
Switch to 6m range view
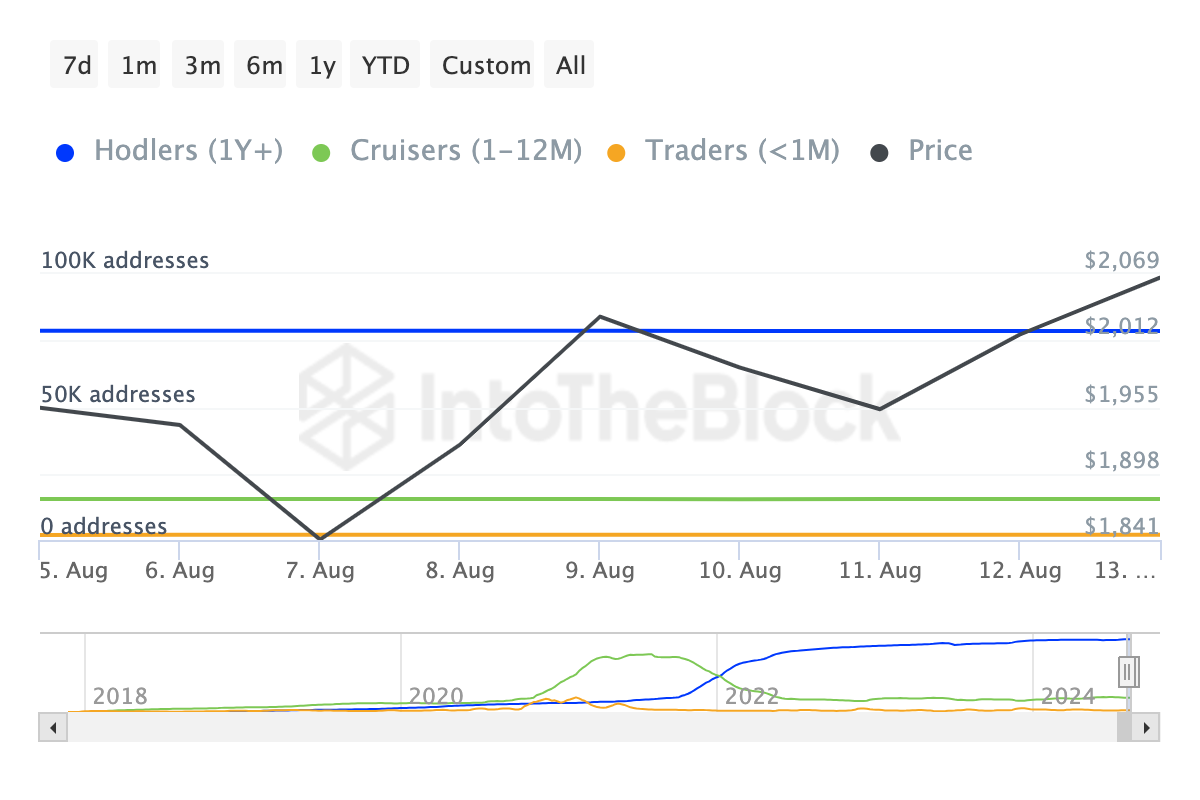[263, 65]
